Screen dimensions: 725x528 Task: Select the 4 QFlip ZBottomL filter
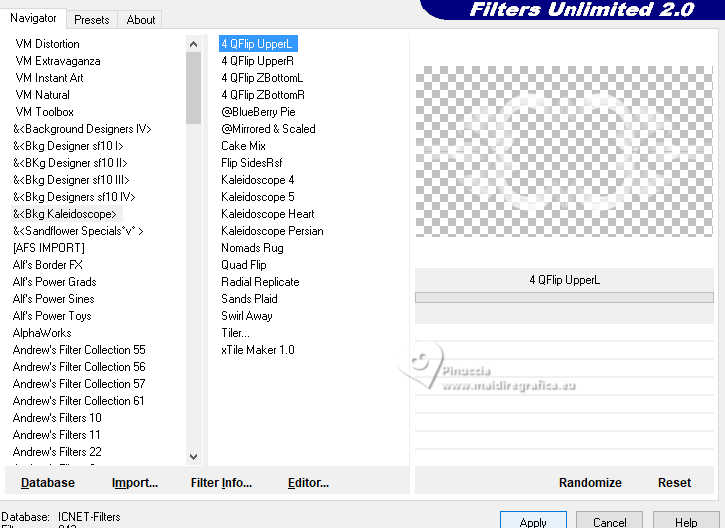262,78
